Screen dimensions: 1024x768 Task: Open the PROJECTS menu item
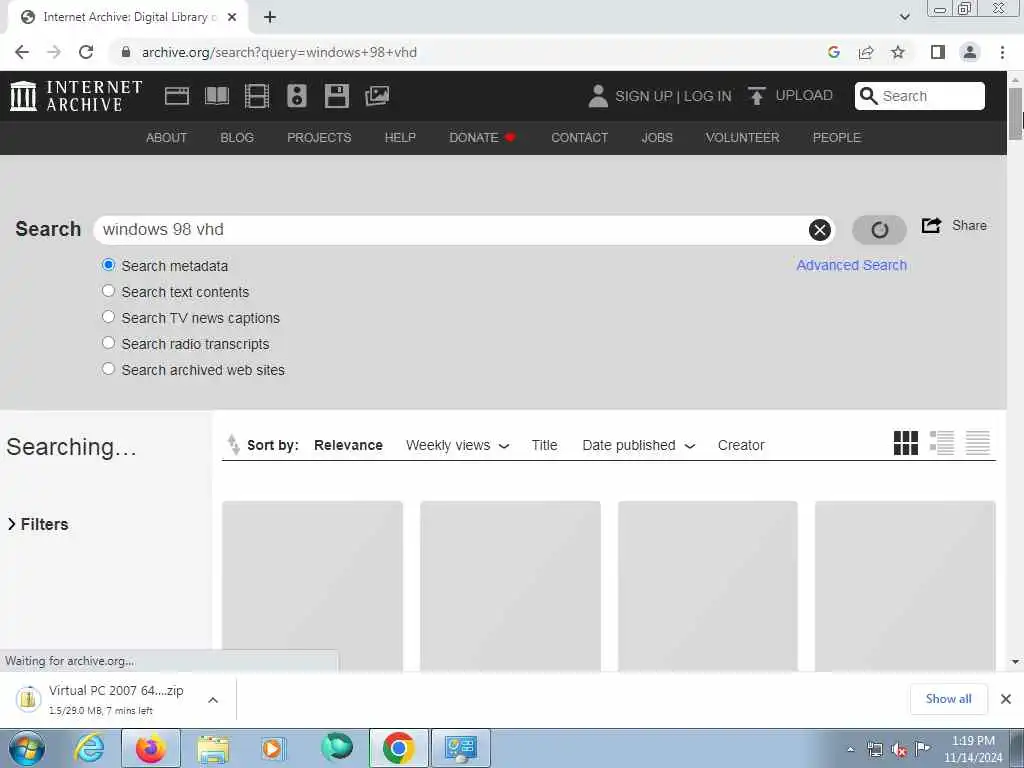click(319, 138)
